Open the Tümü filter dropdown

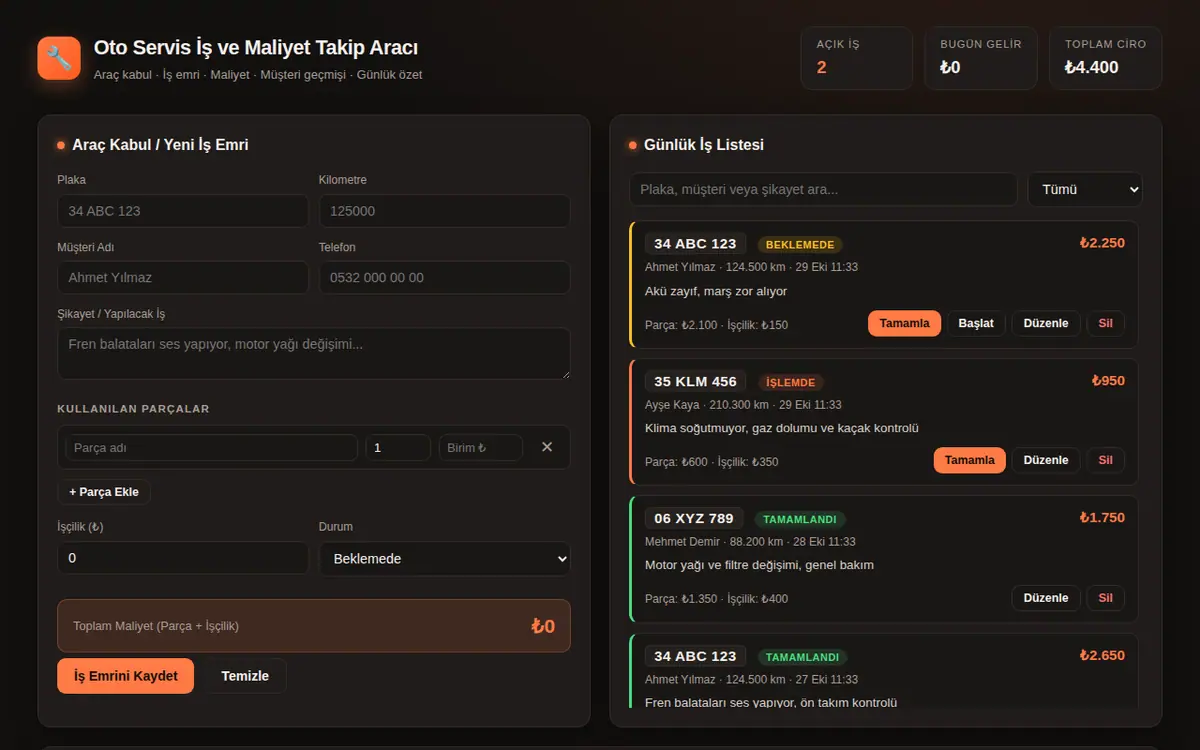pyautogui.click(x=1085, y=190)
